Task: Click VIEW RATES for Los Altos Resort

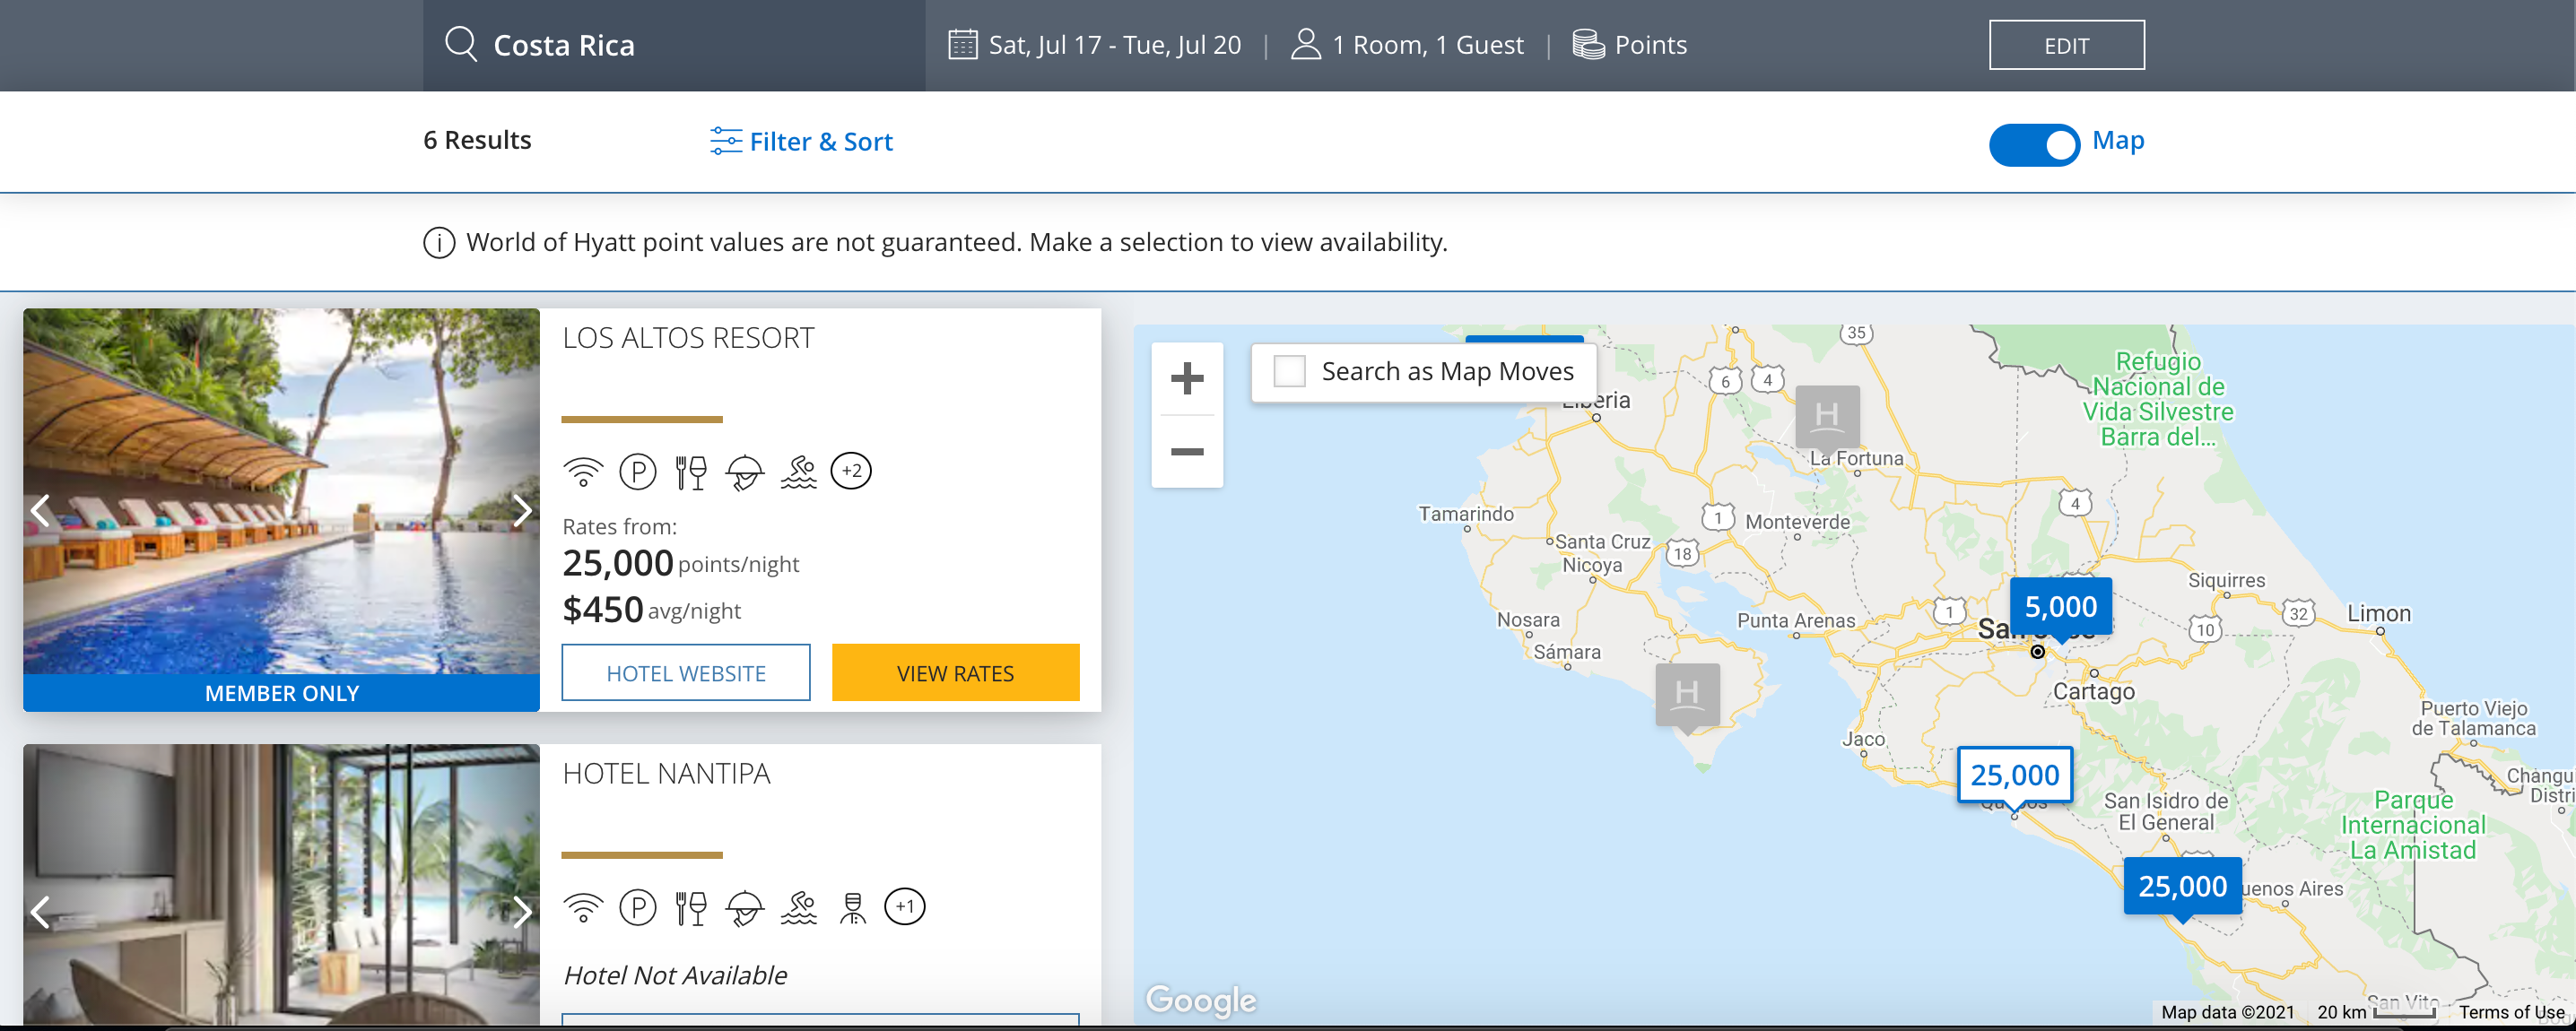Action: 955,673
